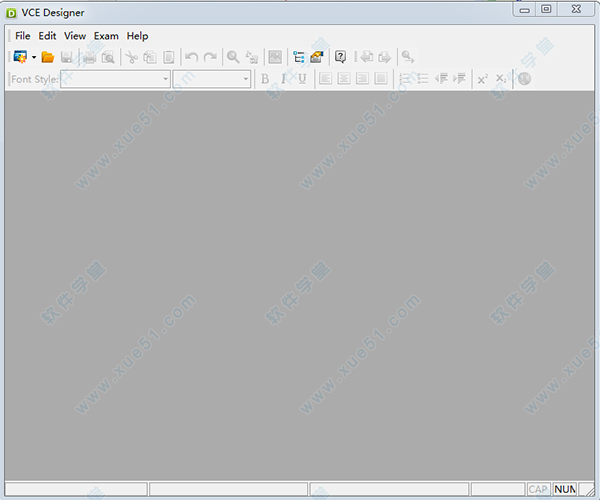This screenshot has width=600, height=500.
Task: Align text left
Action: click(326, 79)
